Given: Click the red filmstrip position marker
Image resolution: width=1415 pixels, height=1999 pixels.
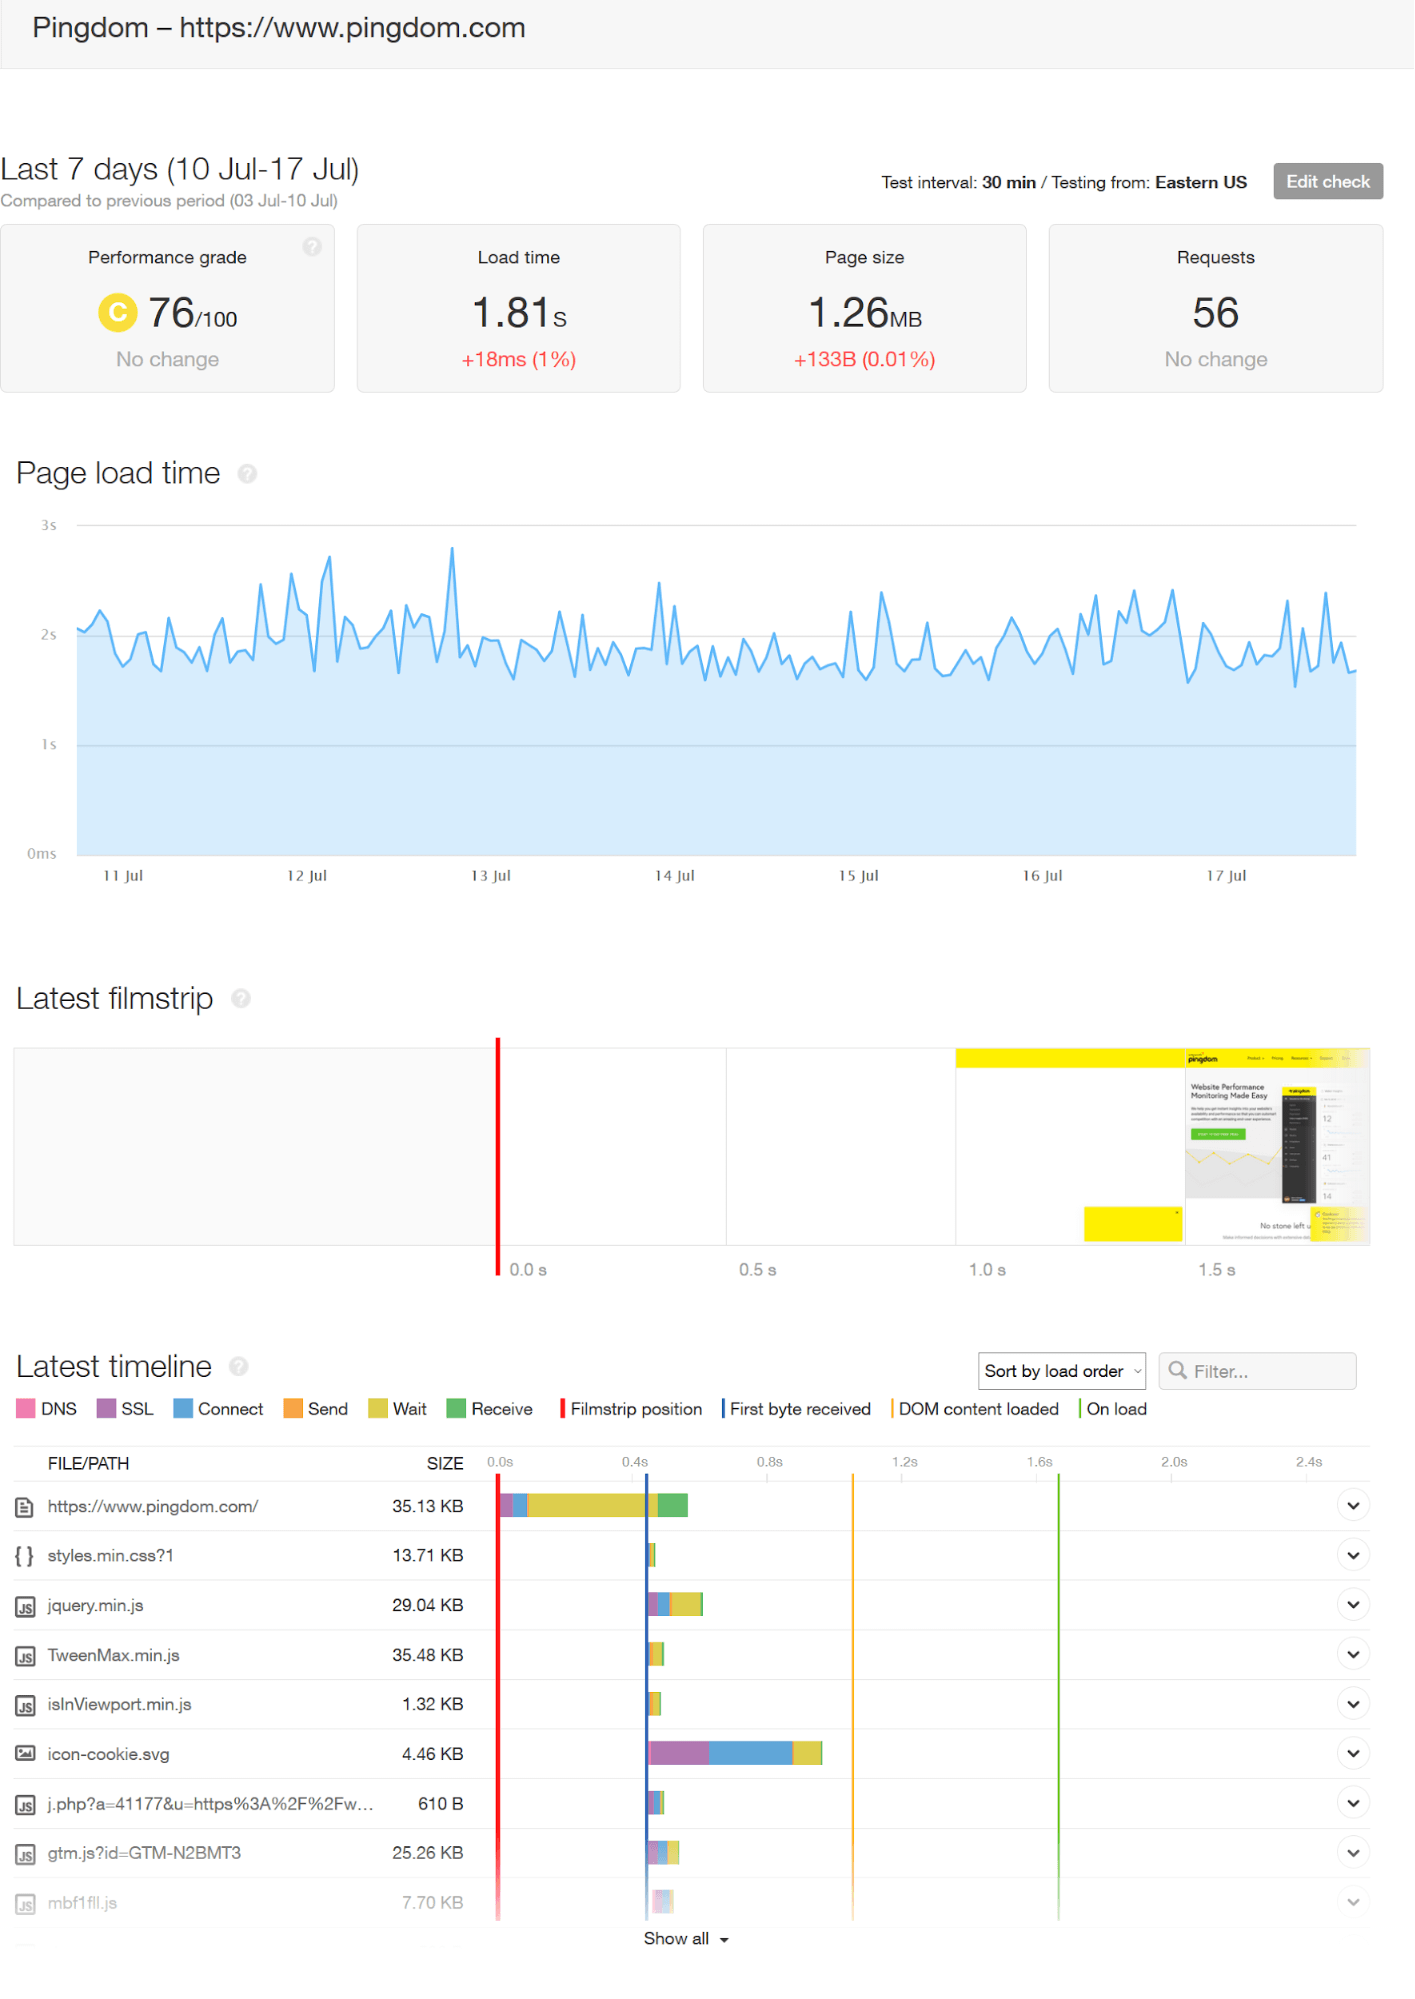Looking at the screenshot, I should [498, 1157].
